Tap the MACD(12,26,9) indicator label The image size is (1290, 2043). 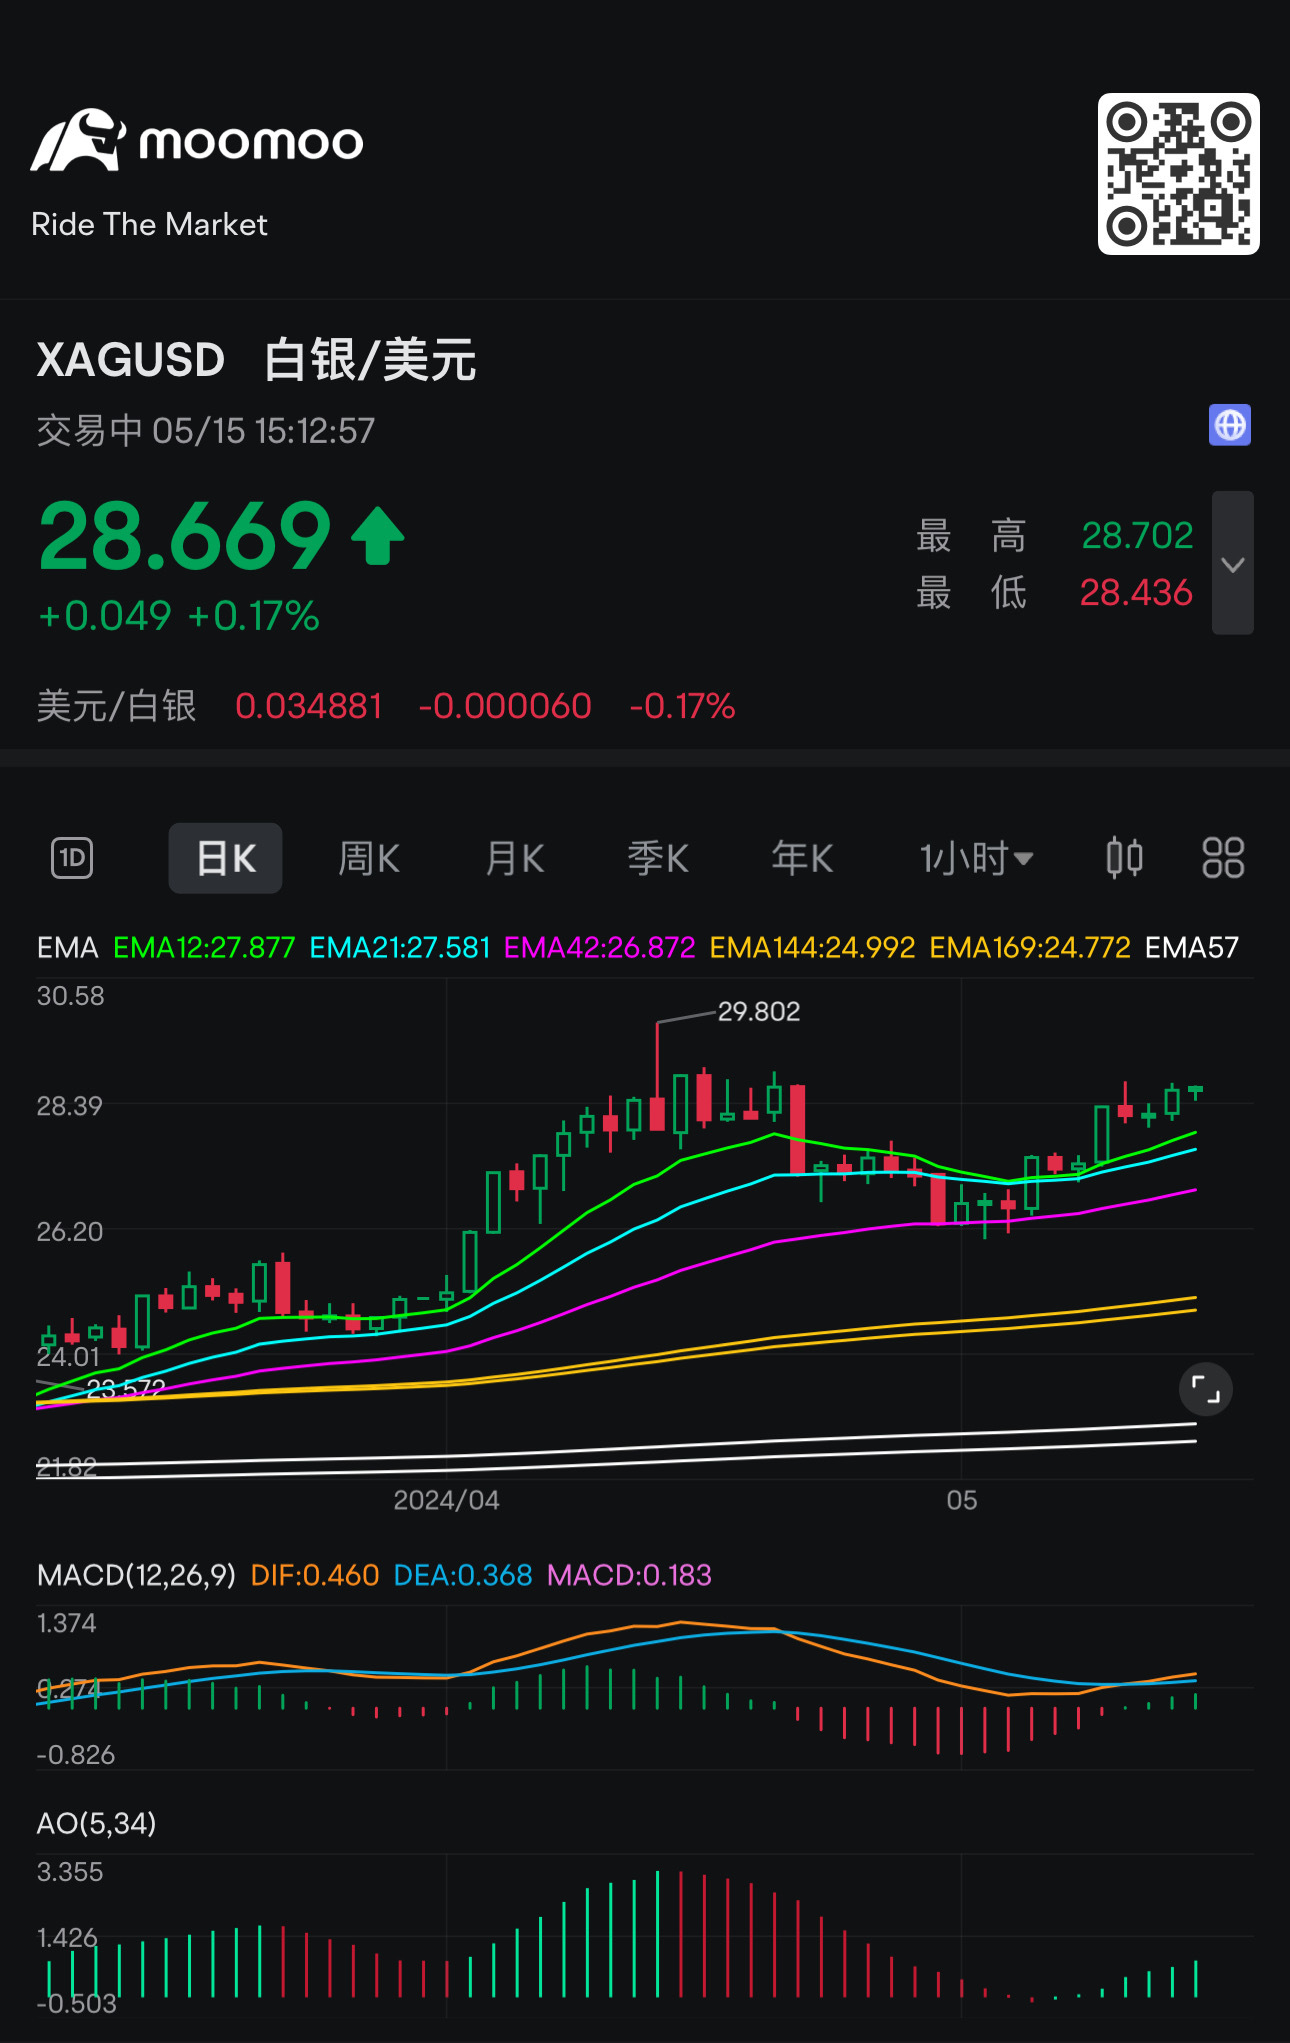click(x=136, y=1576)
